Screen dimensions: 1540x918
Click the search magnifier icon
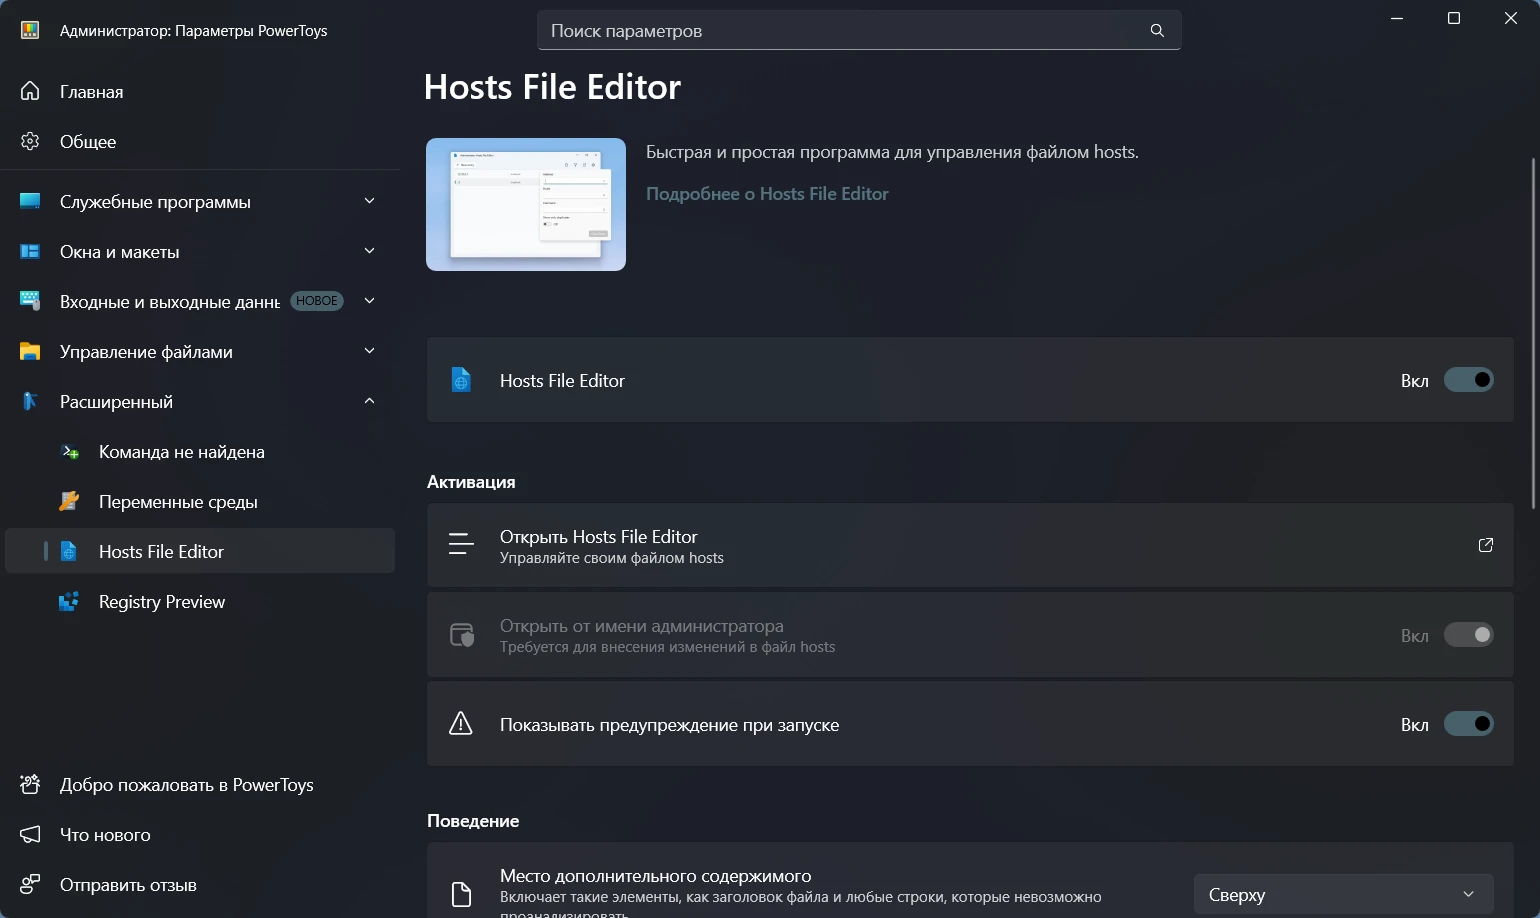coord(1157,31)
